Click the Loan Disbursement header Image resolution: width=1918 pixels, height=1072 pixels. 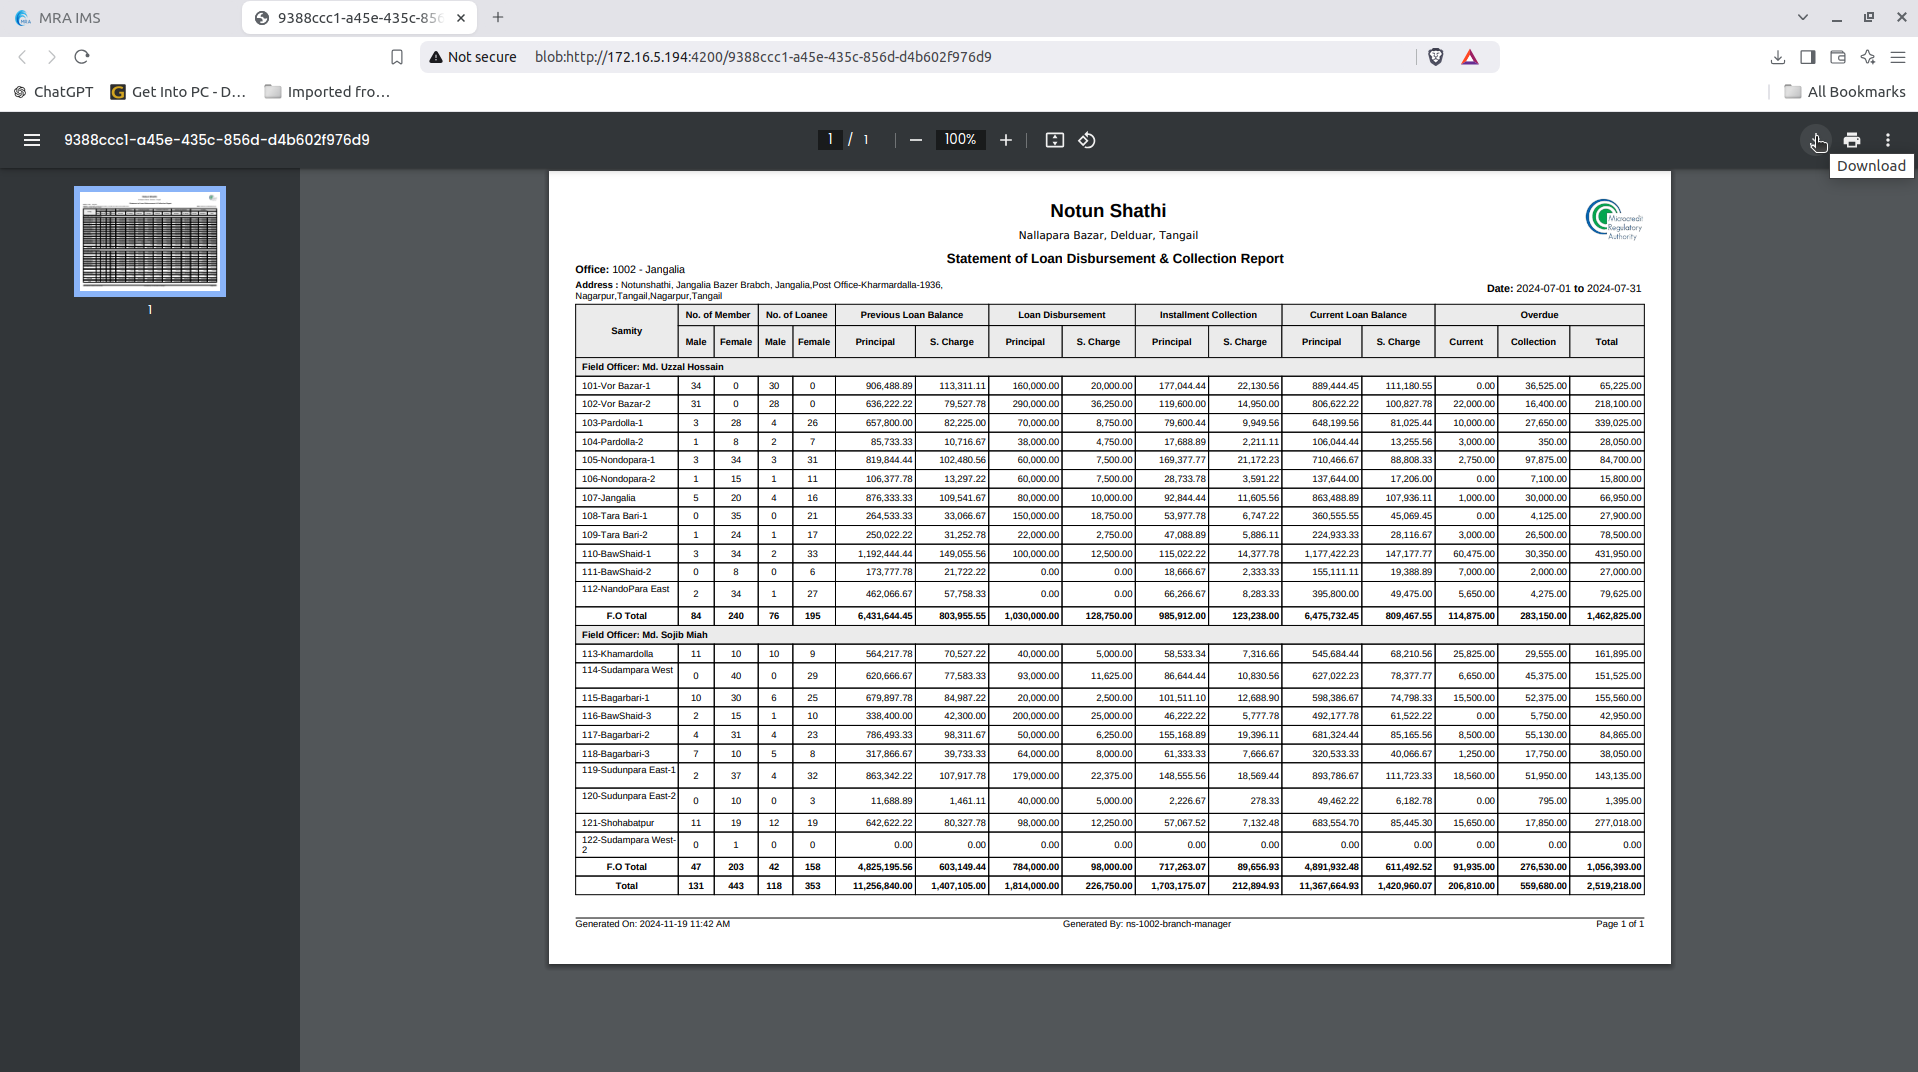tap(1061, 315)
